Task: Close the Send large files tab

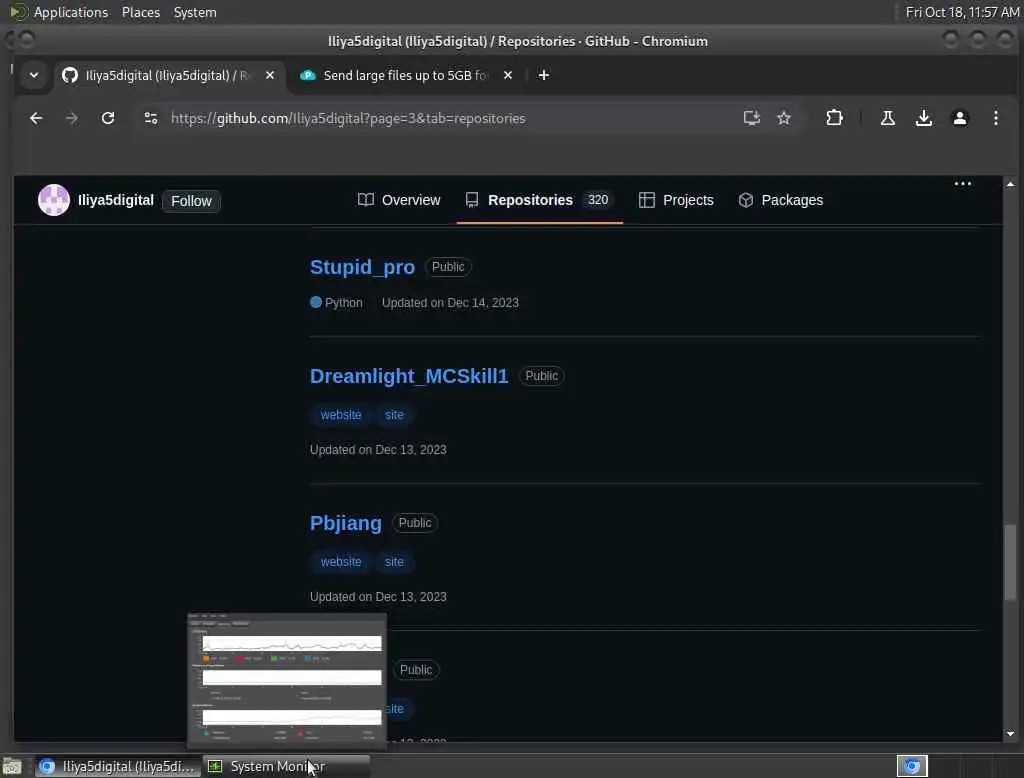Action: tap(507, 75)
